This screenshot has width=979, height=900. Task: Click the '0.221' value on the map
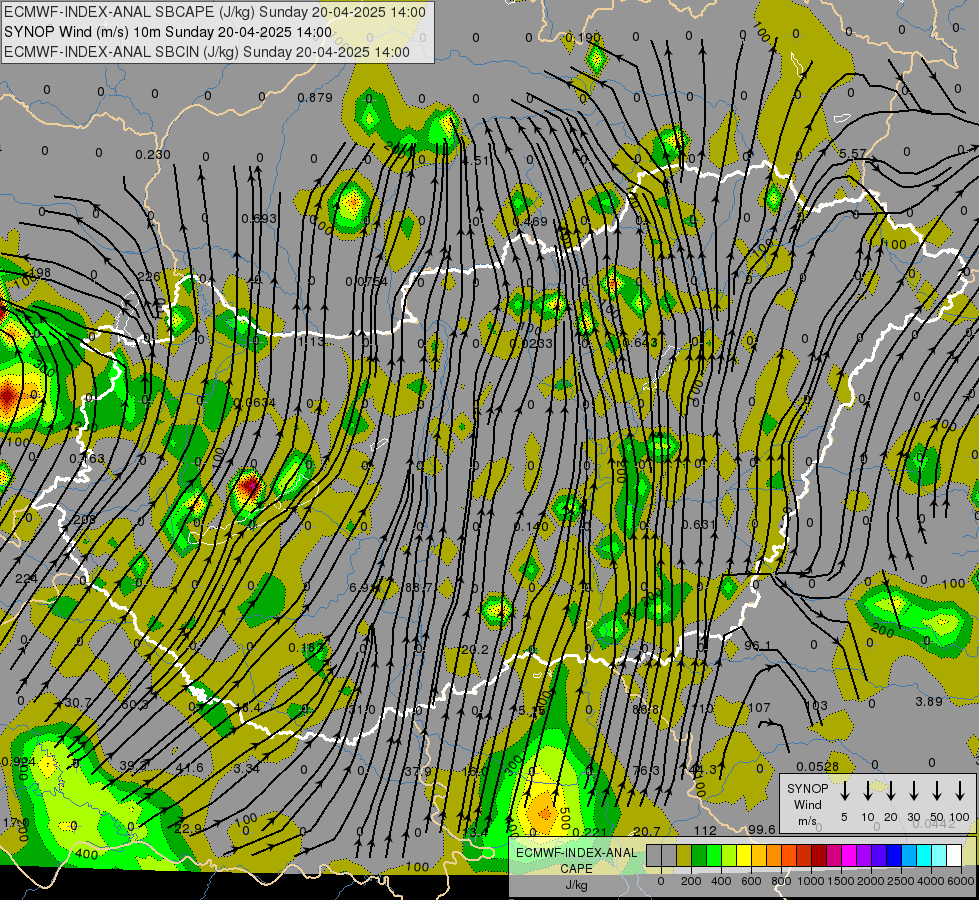[589, 831]
